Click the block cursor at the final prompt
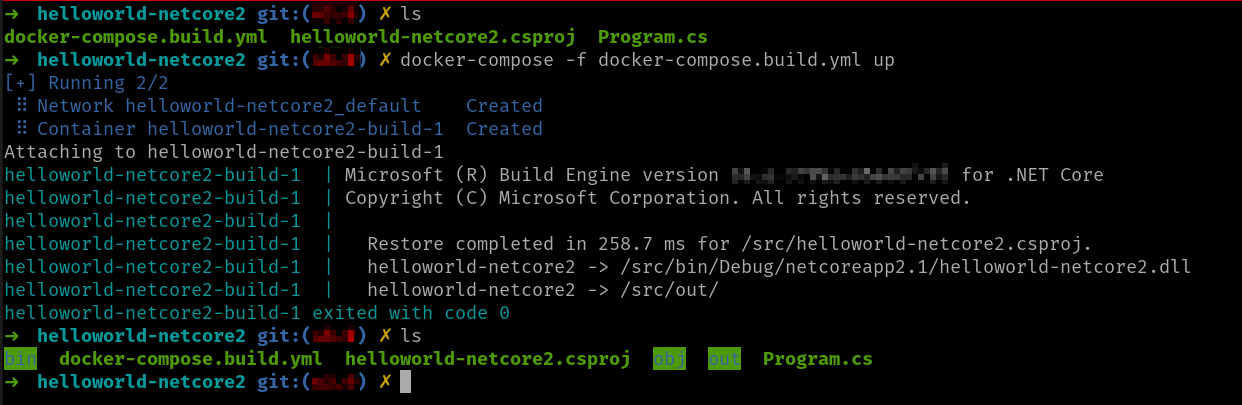Viewport: 1242px width, 405px height. tap(405, 382)
